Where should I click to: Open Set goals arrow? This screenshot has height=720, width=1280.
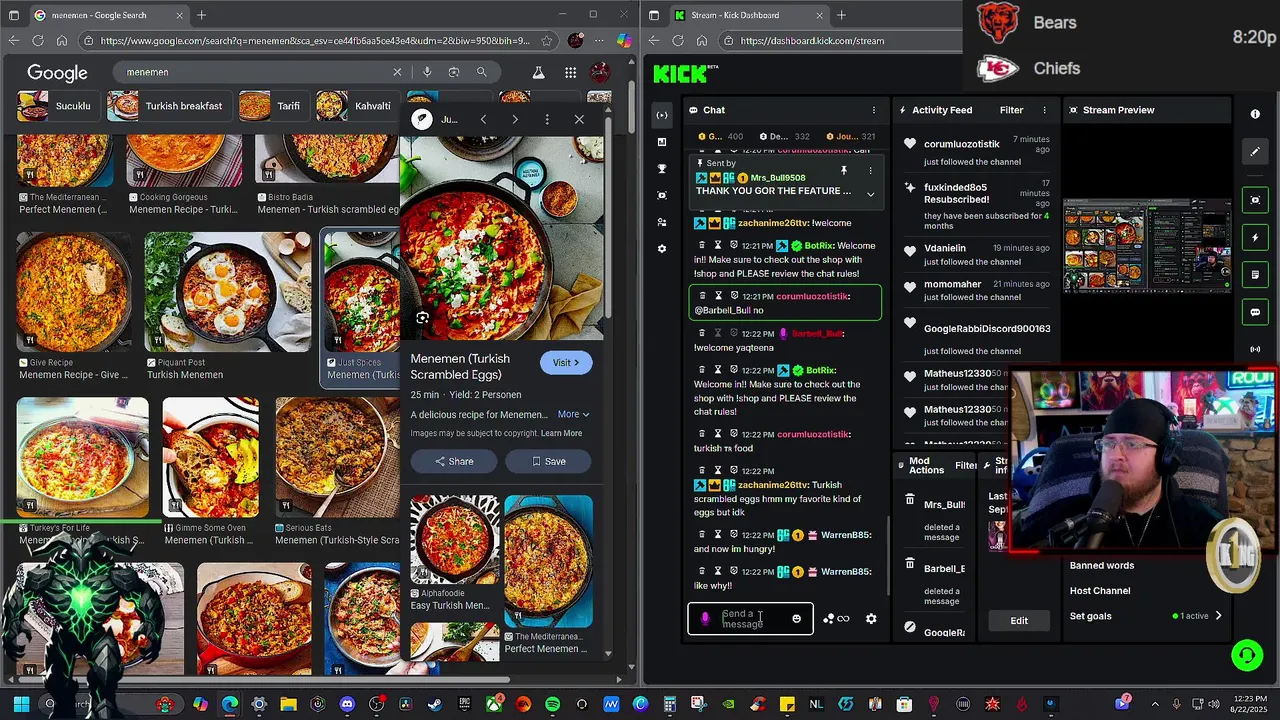pyautogui.click(x=1218, y=616)
